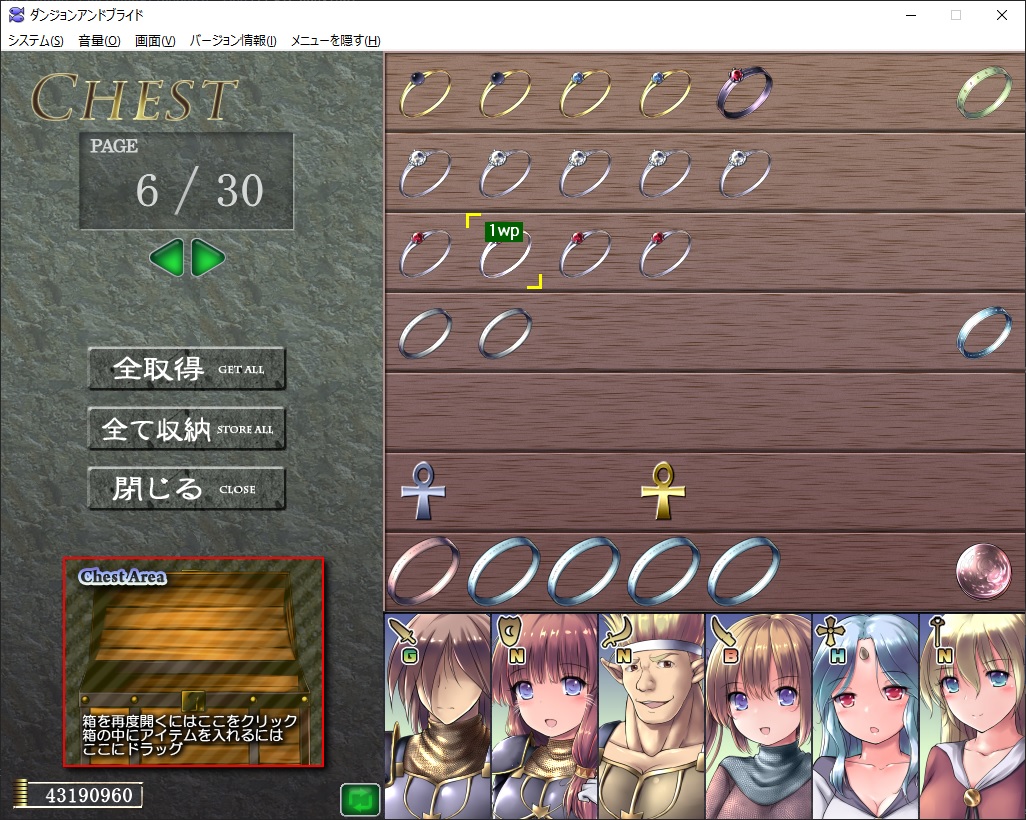This screenshot has height=820, width=1026.
Task: Select メニューを隠す(H) menu item
Action: coord(336,41)
